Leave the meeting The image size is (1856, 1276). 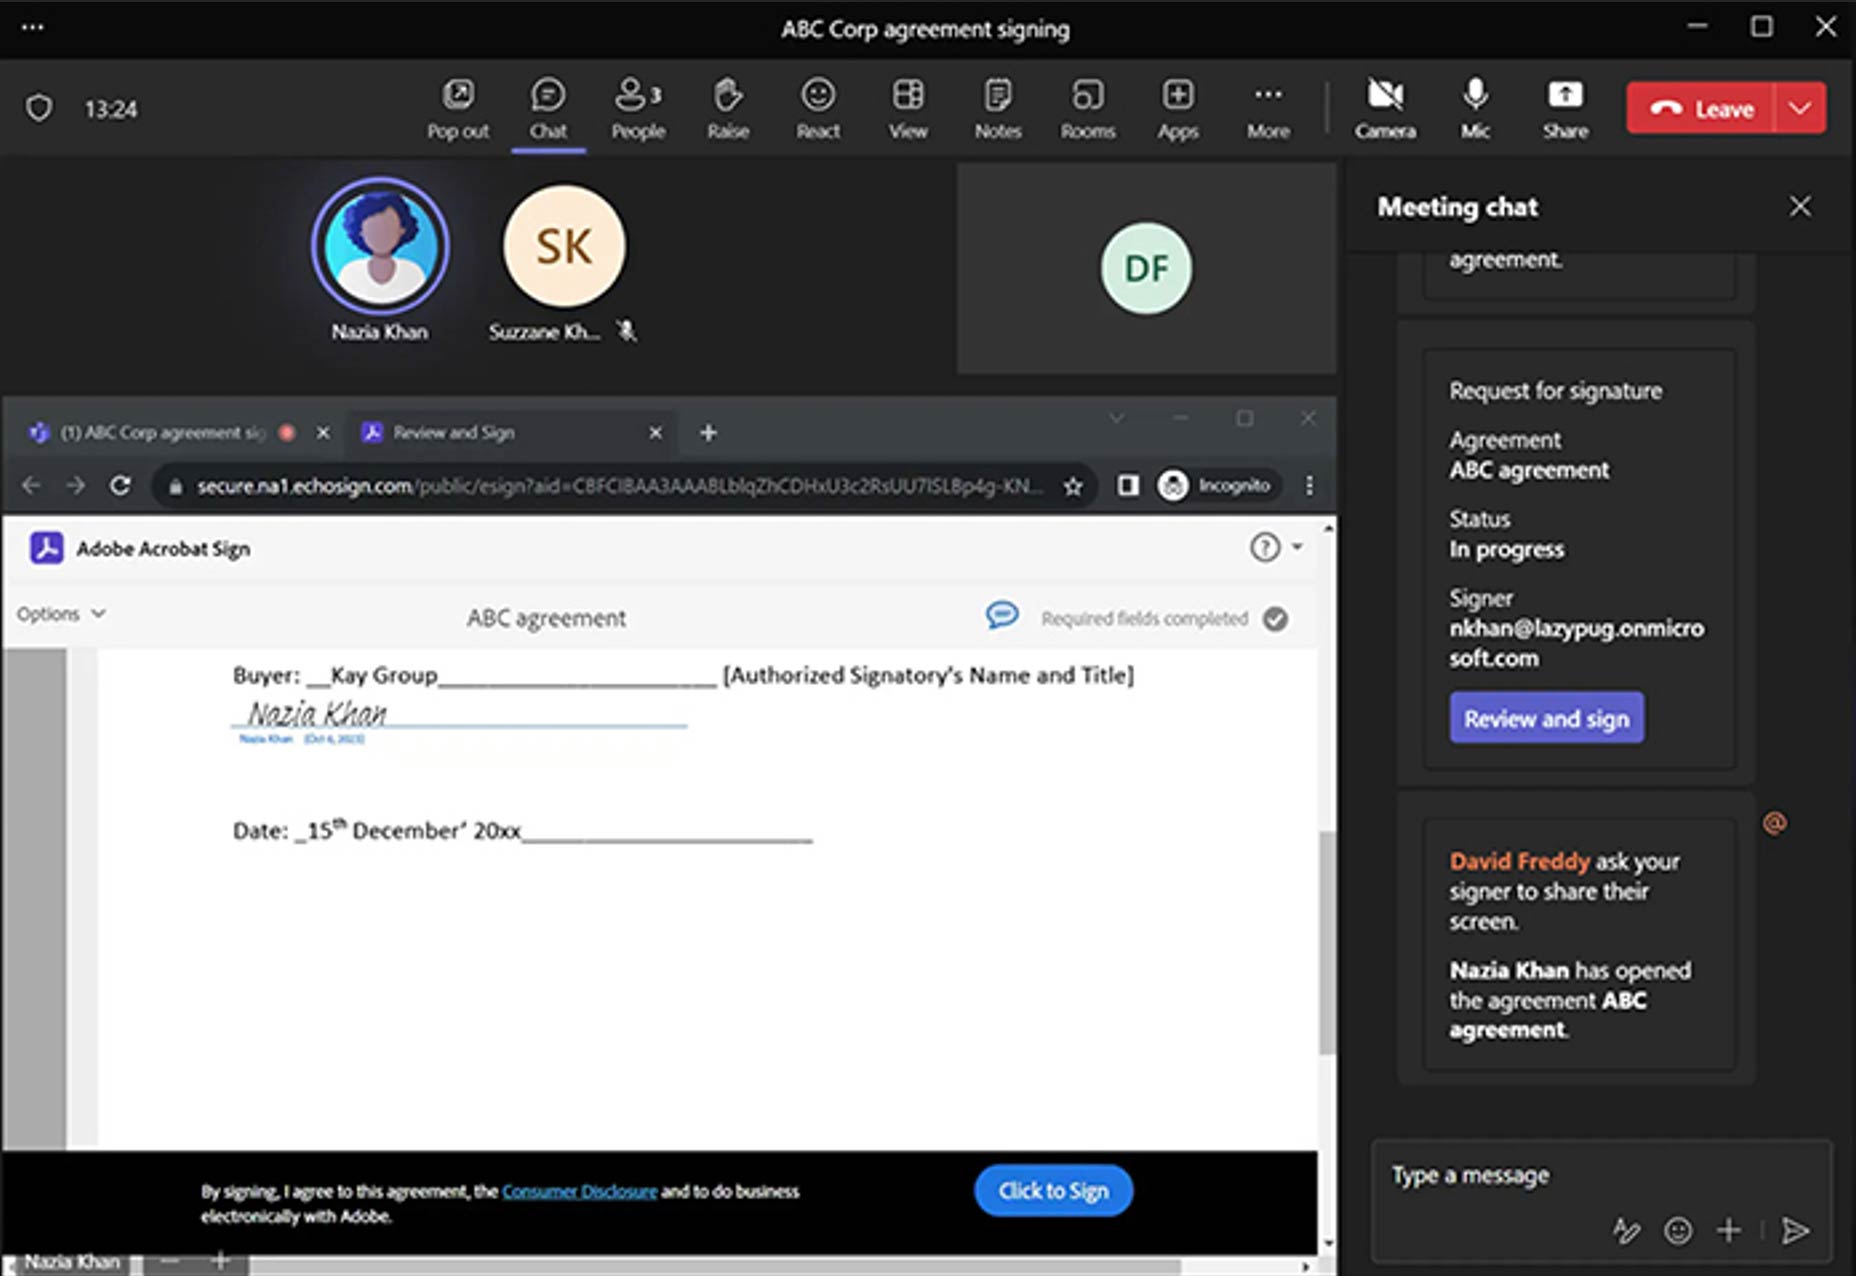click(1701, 108)
